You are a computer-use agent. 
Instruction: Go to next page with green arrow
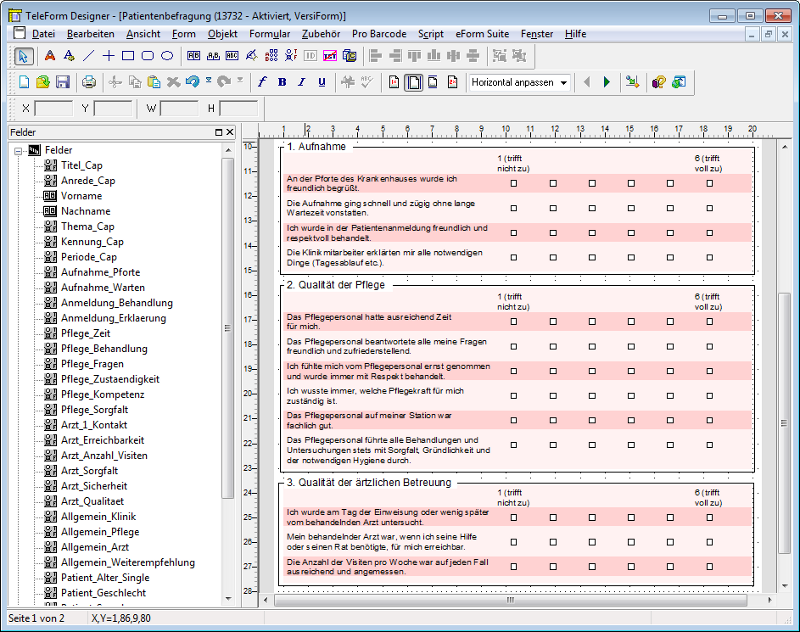(x=607, y=82)
